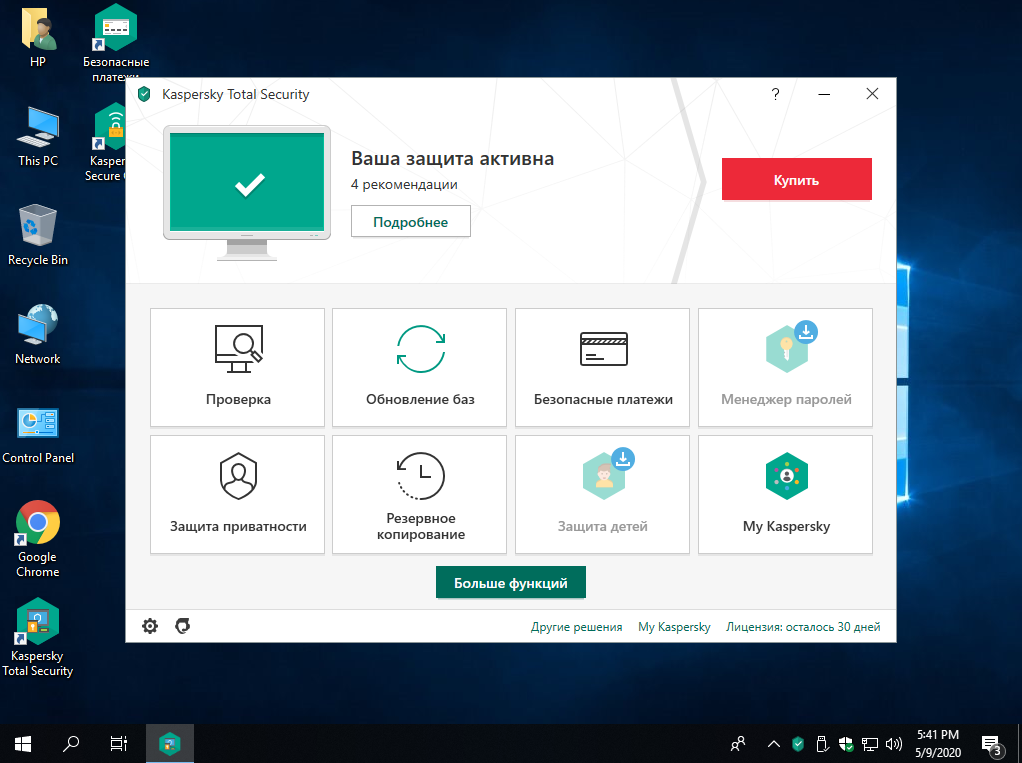
Task: Click volume speaker tray icon
Action: (894, 743)
